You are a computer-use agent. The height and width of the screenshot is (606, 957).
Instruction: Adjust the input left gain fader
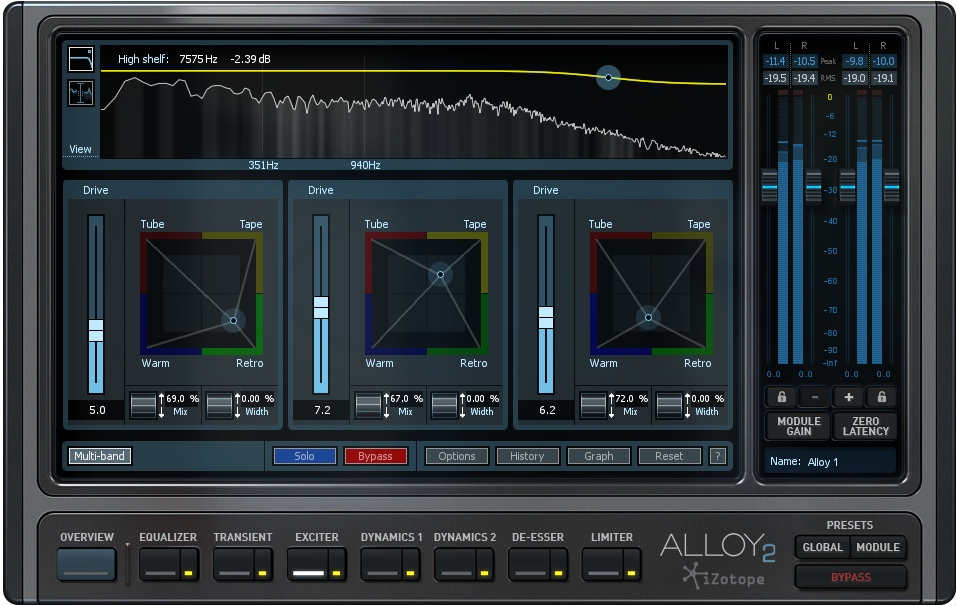[x=770, y=186]
